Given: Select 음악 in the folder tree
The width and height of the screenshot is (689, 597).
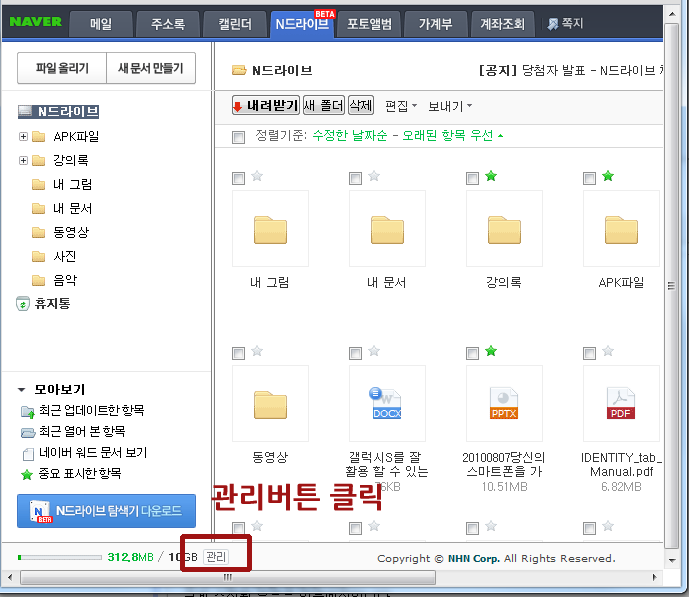Looking at the screenshot, I should tap(65, 280).
